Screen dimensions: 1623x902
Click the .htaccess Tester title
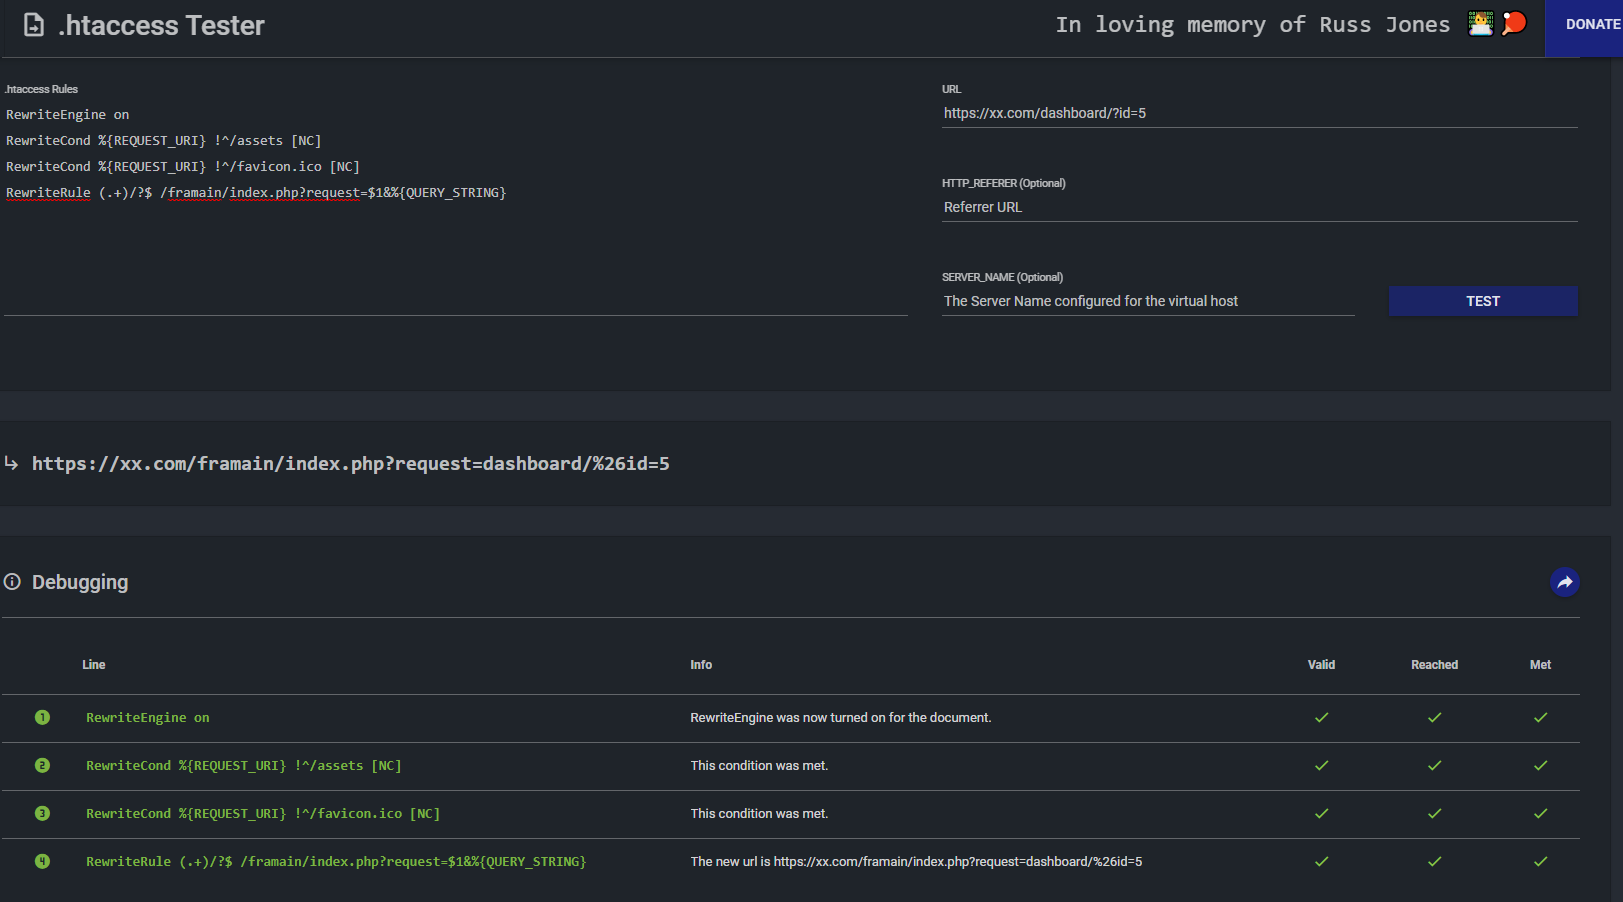(x=161, y=25)
